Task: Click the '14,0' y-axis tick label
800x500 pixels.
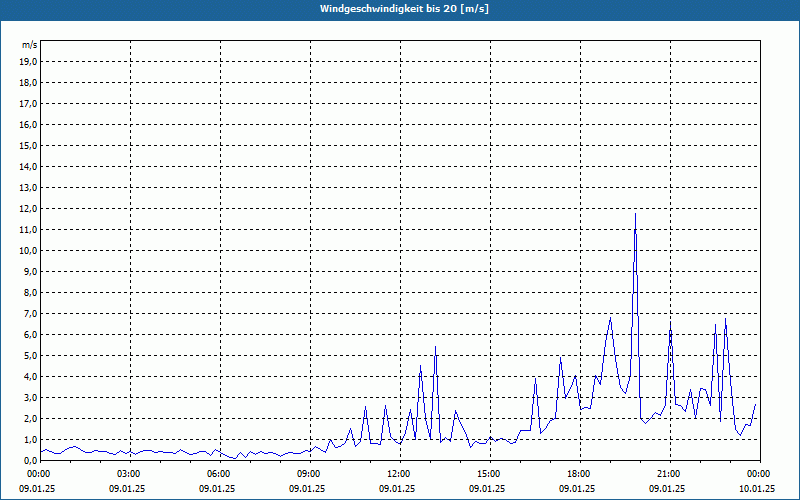Action: (28, 166)
